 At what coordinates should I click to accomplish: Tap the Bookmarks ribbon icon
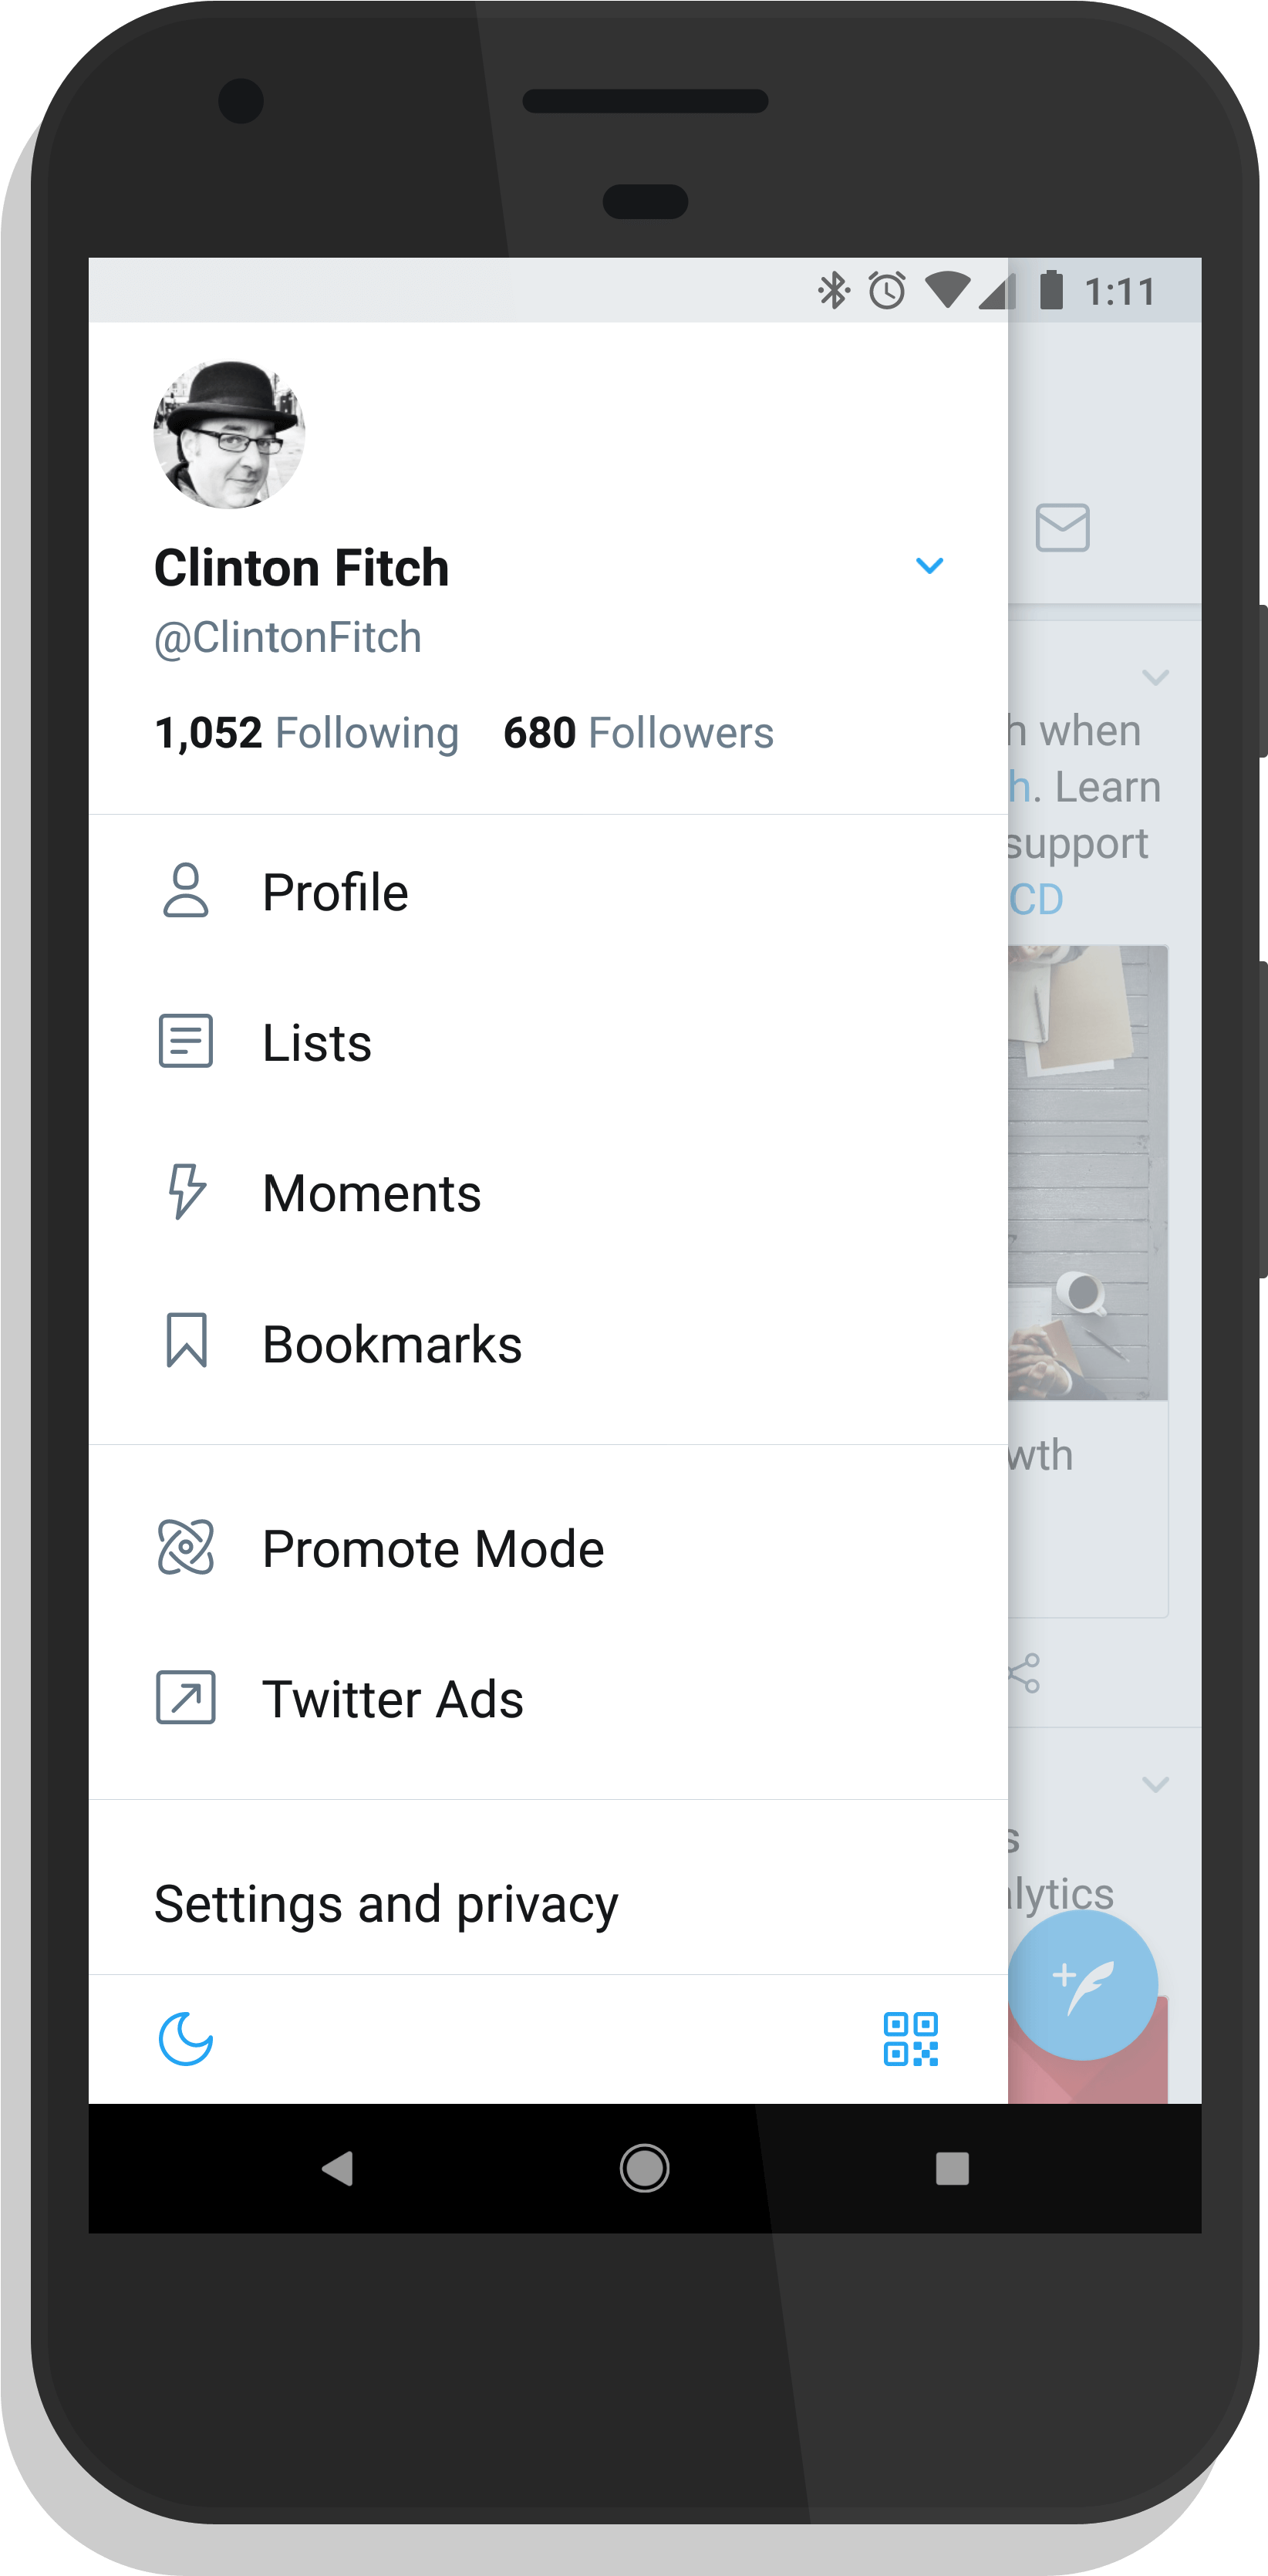click(x=186, y=1341)
